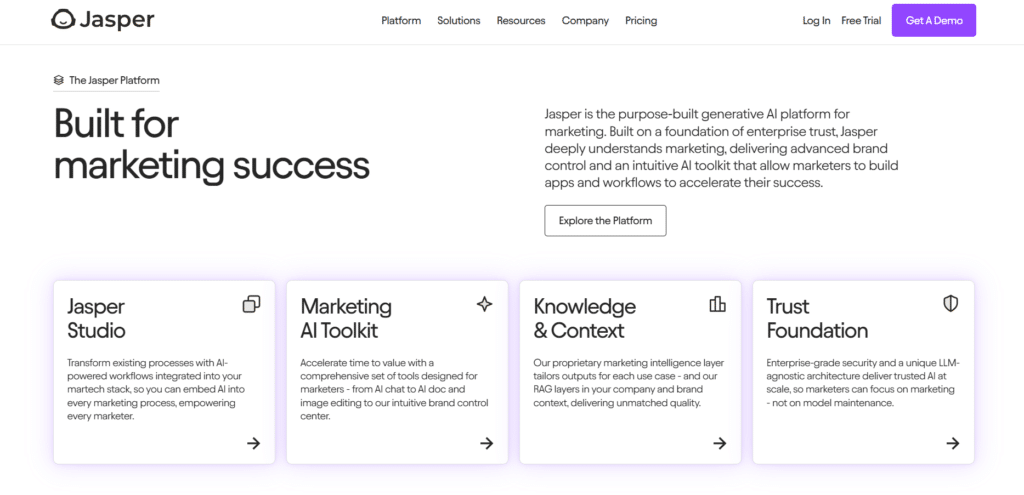1024x495 pixels.
Task: Expand the Solutions navigation menu
Action: point(458,20)
